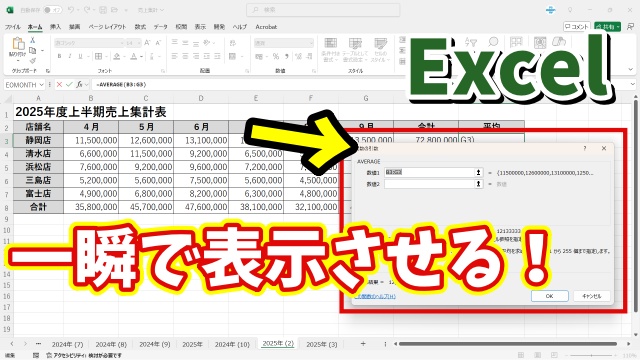Screen dimensions: 640x360
Task: Click the Save disk icon
Action: 103,10
